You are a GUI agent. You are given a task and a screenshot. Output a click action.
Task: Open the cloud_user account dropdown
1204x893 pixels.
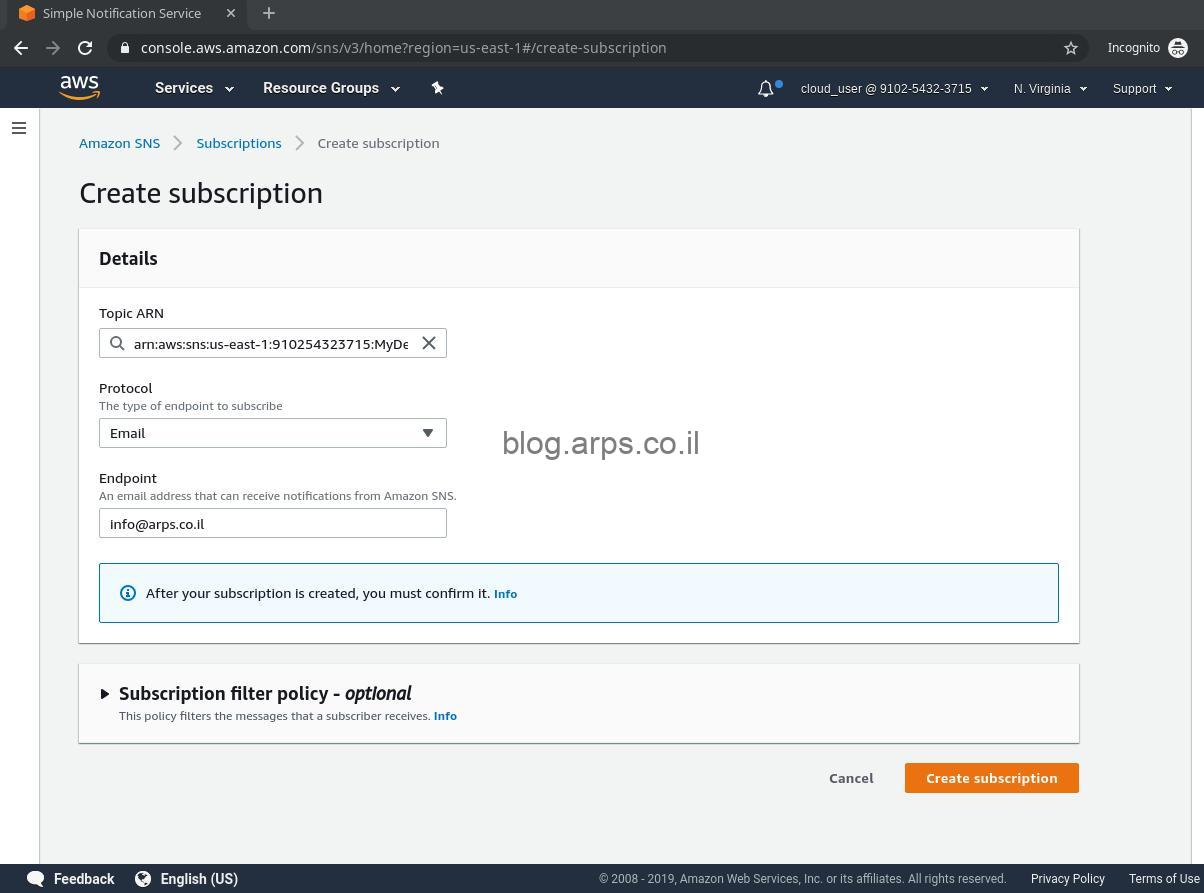[894, 88]
